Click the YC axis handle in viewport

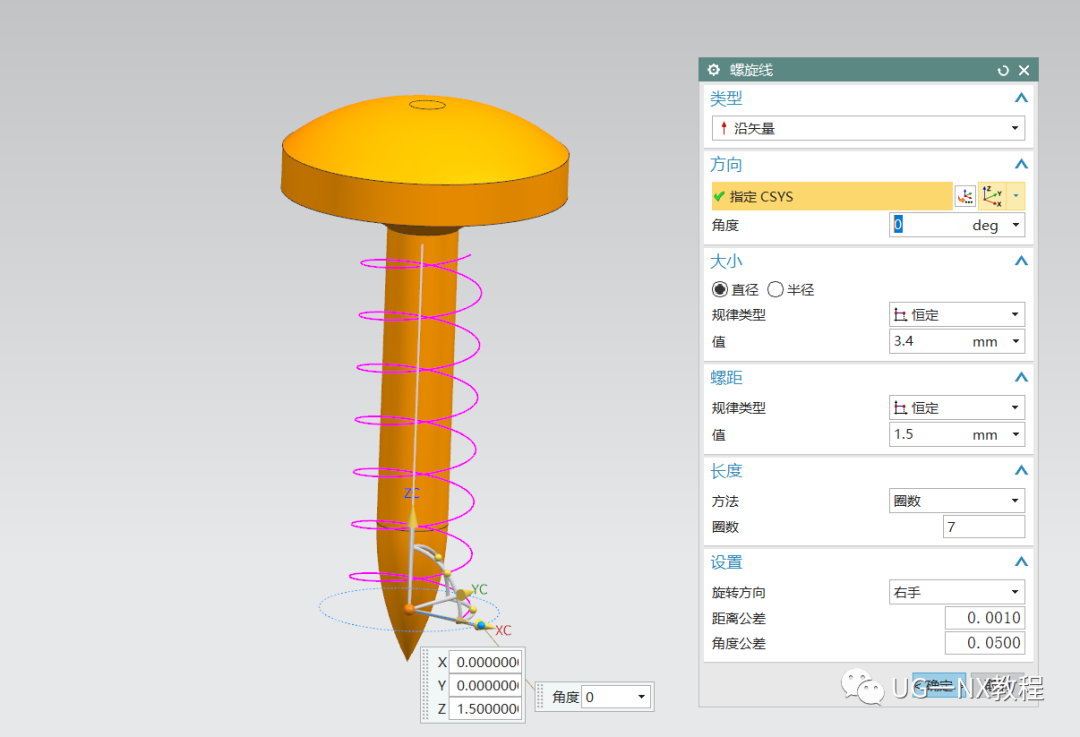(x=463, y=594)
